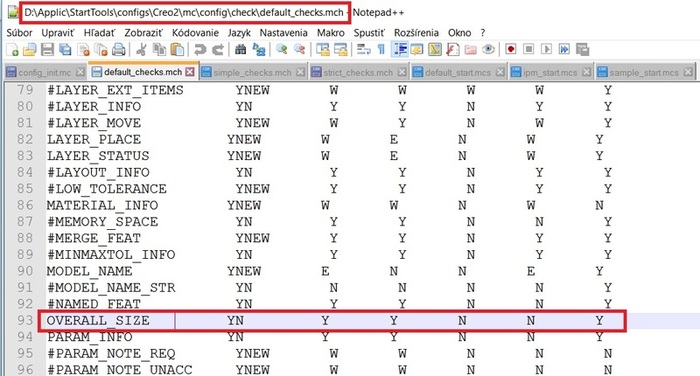This screenshot has width=700, height=376.
Task: Close the default_start.mcs tab
Action: tap(500, 72)
